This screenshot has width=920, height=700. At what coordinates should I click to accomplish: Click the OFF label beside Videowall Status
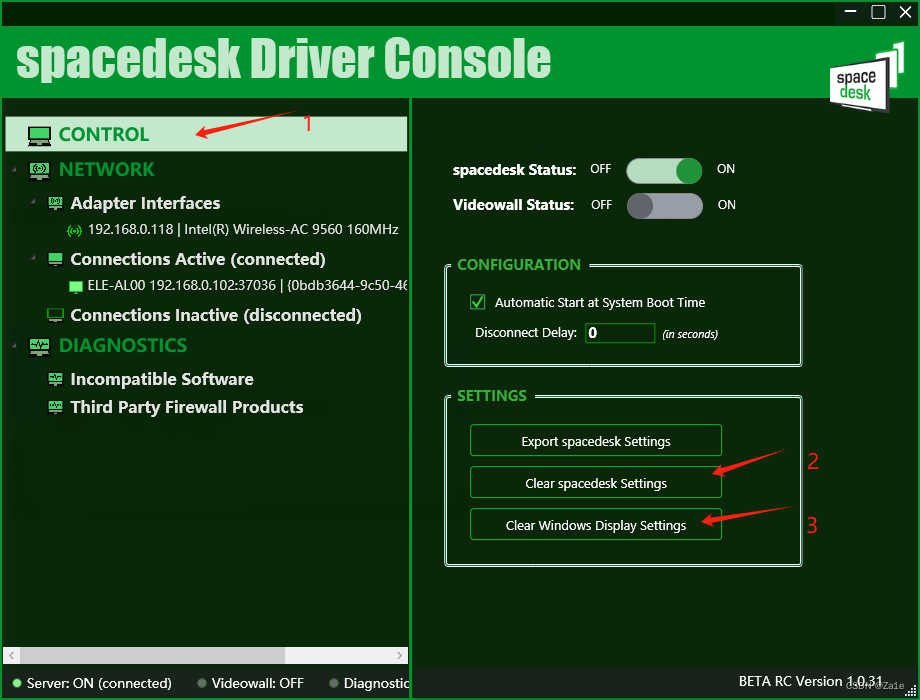tap(601, 205)
